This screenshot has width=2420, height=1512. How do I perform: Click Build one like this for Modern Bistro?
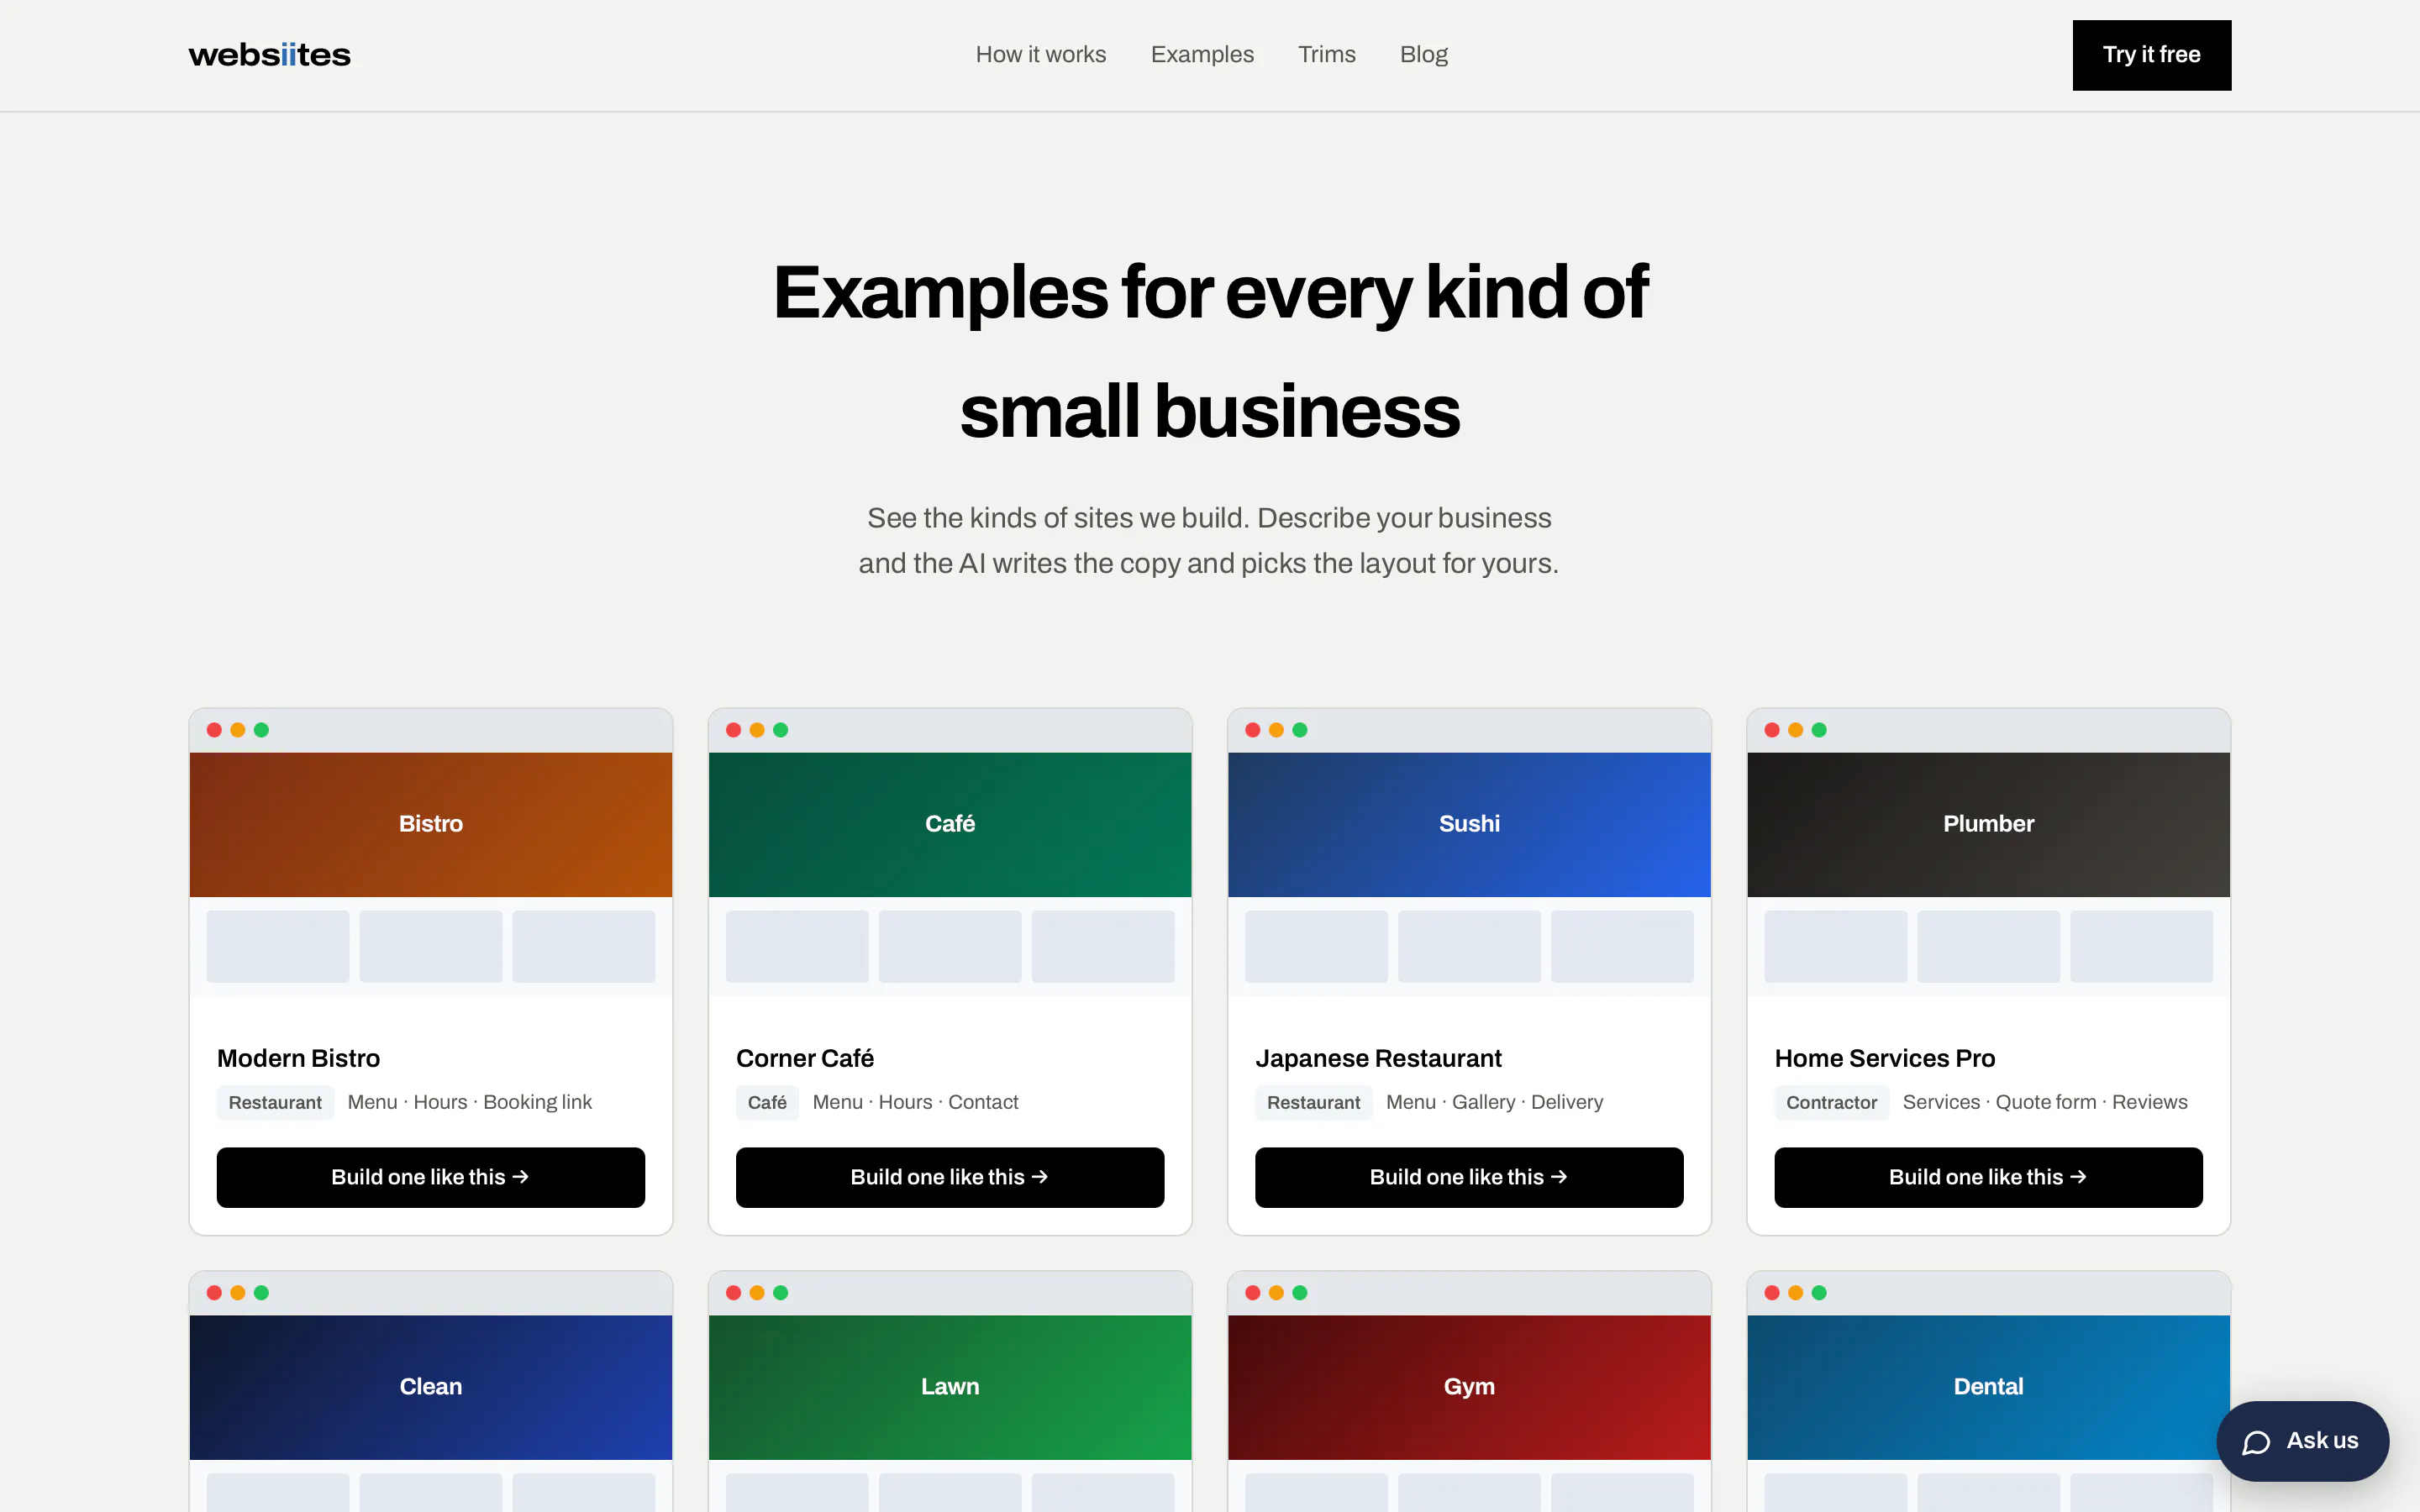click(x=430, y=1177)
